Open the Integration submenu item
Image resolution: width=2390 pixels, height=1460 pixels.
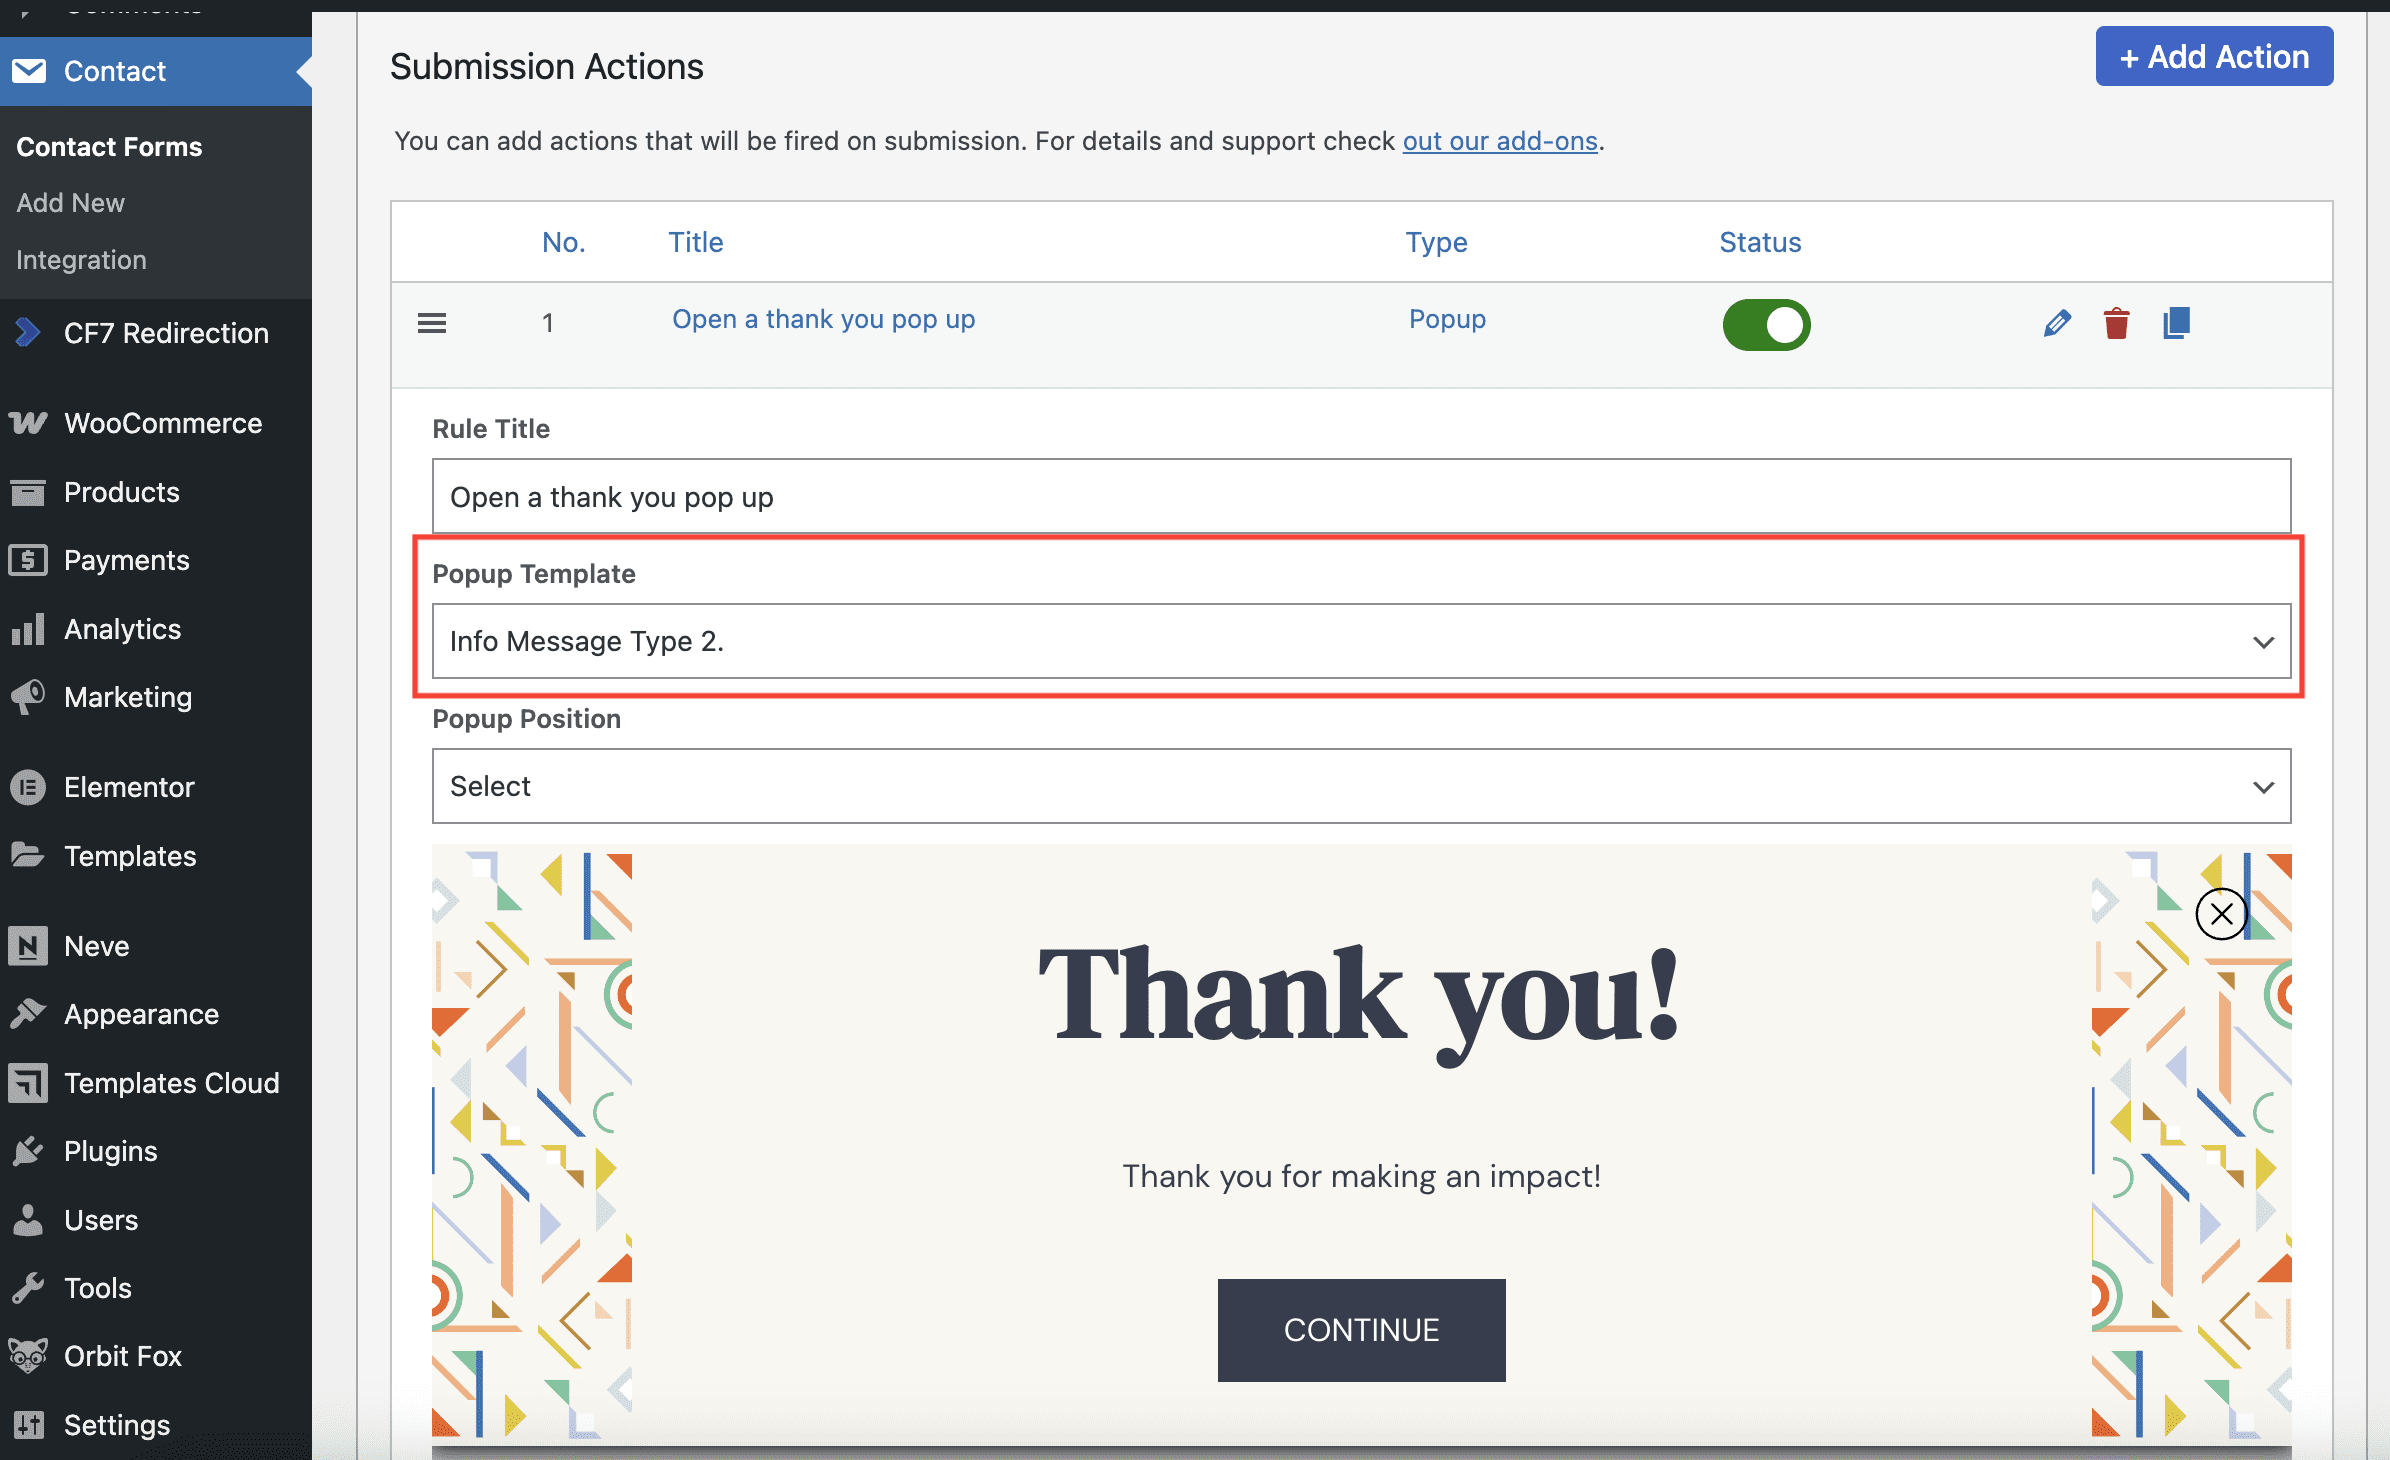81,260
